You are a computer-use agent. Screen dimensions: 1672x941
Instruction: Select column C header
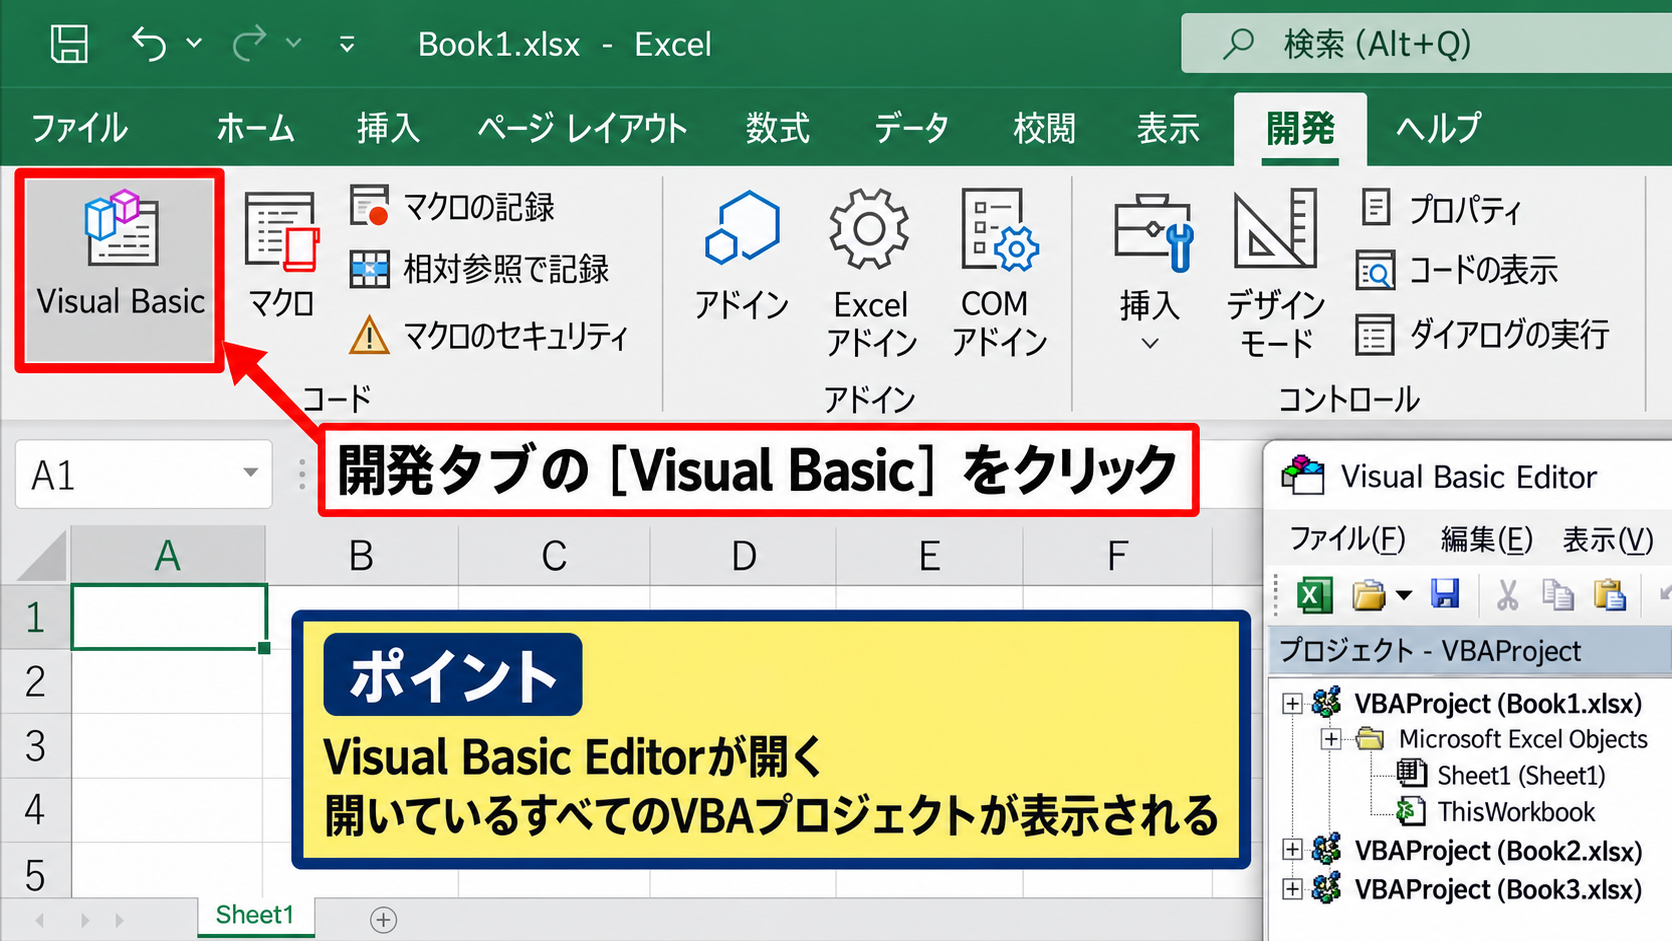click(554, 556)
